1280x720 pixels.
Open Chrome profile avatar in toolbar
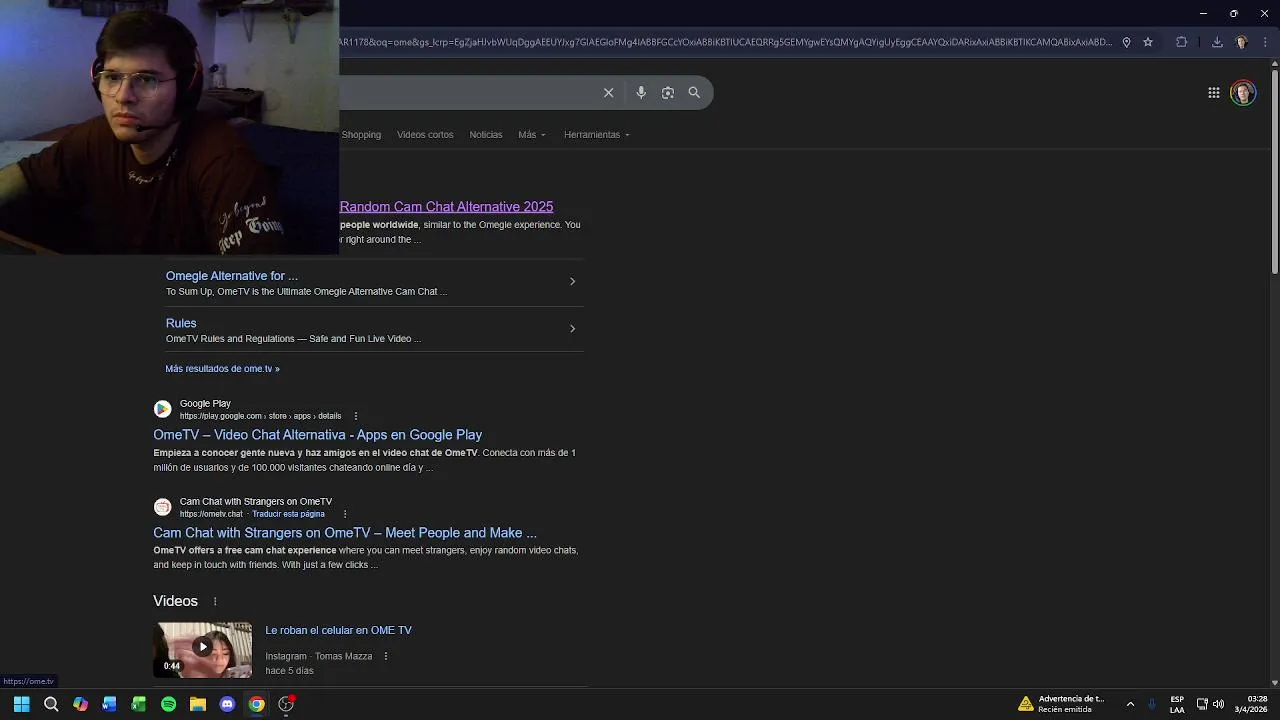tap(1241, 42)
